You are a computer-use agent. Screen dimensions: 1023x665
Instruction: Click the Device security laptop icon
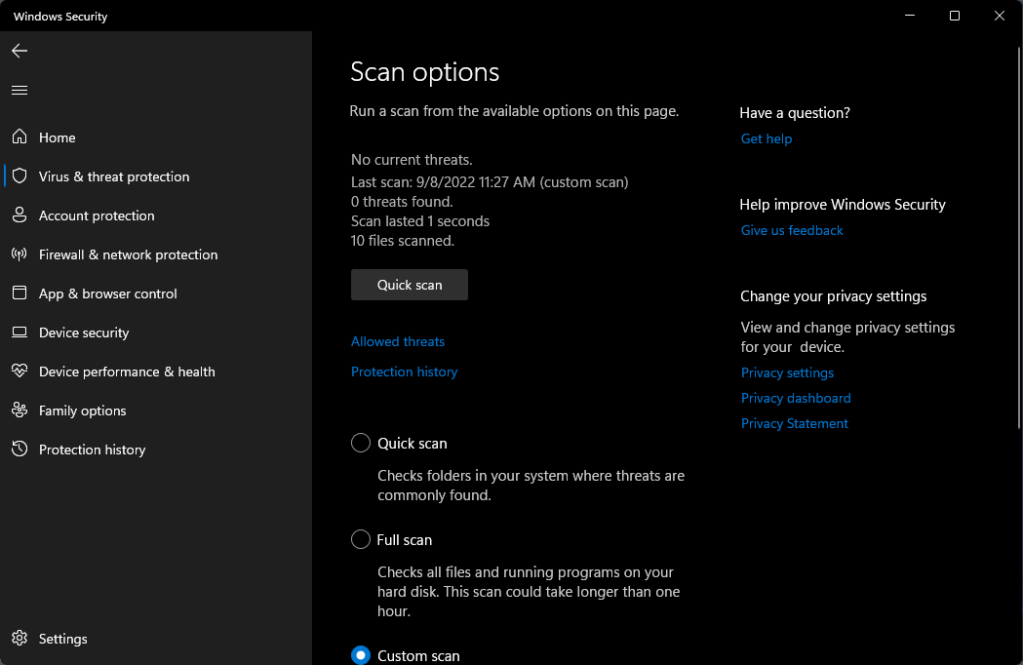(19, 332)
